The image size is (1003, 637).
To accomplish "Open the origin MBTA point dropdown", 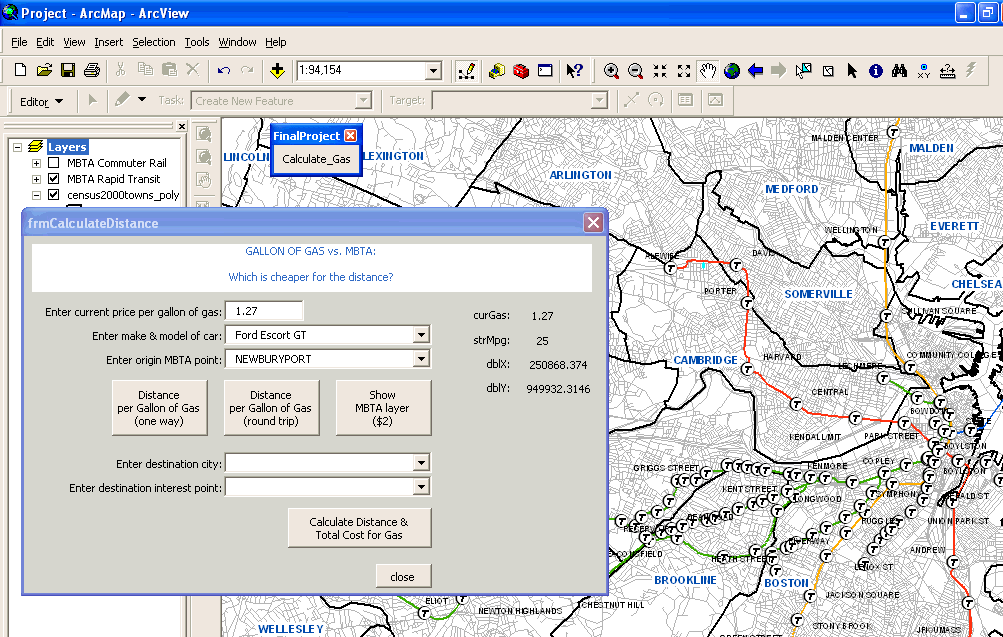I will pos(421,359).
